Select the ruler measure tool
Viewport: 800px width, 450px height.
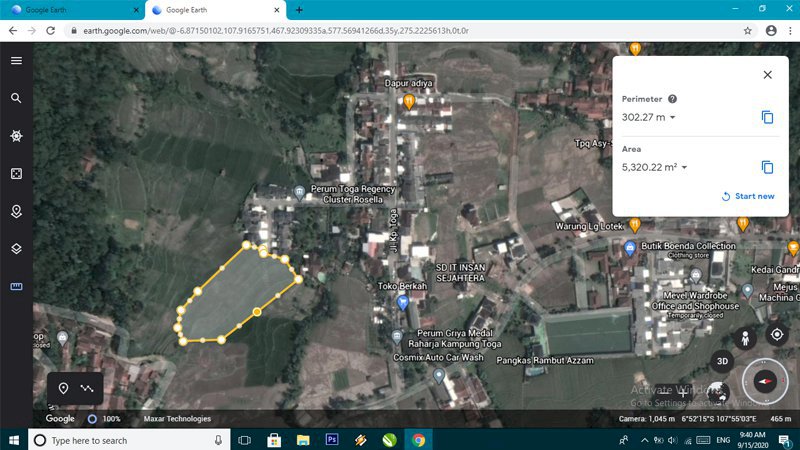(x=16, y=286)
